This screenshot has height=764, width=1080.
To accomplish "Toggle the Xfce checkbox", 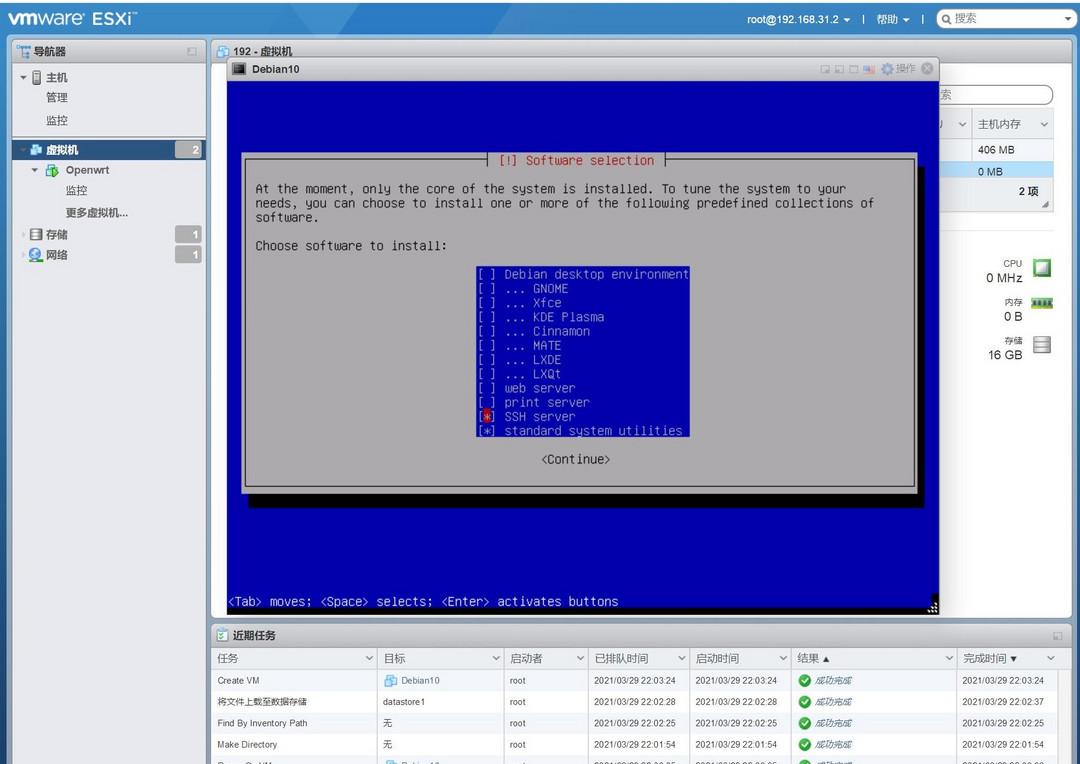I will (x=487, y=303).
